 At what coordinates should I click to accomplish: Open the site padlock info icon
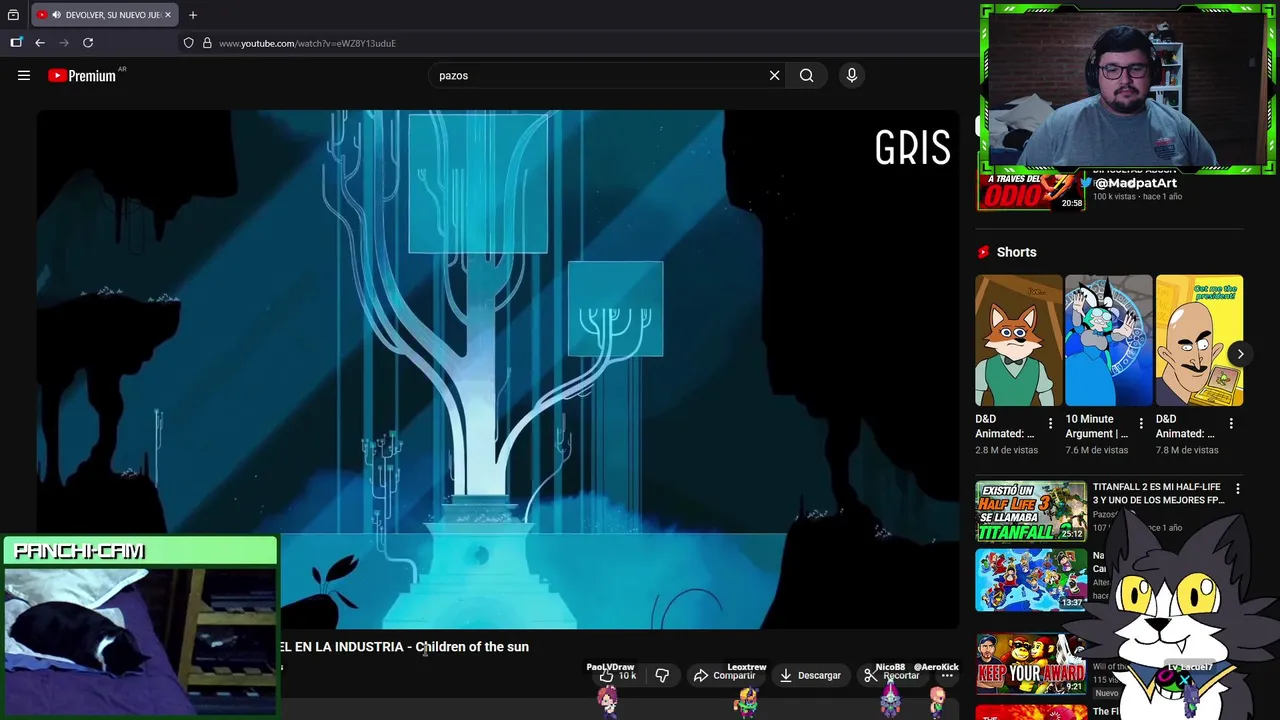point(207,43)
